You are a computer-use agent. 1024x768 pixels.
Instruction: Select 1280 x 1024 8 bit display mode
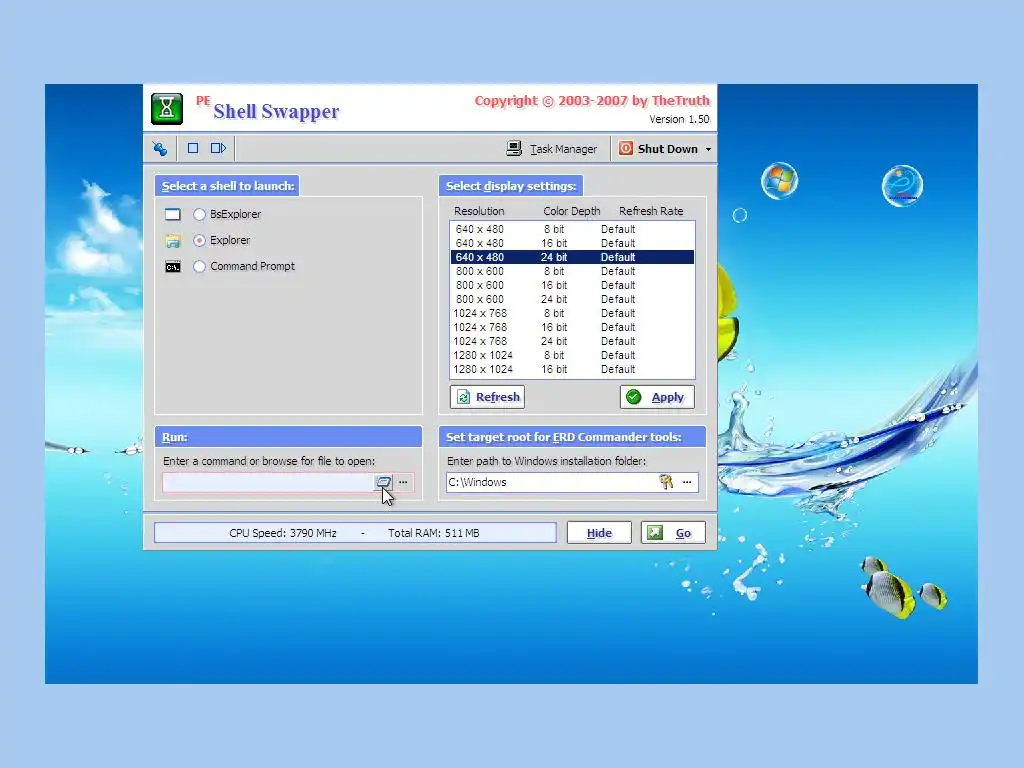point(572,355)
